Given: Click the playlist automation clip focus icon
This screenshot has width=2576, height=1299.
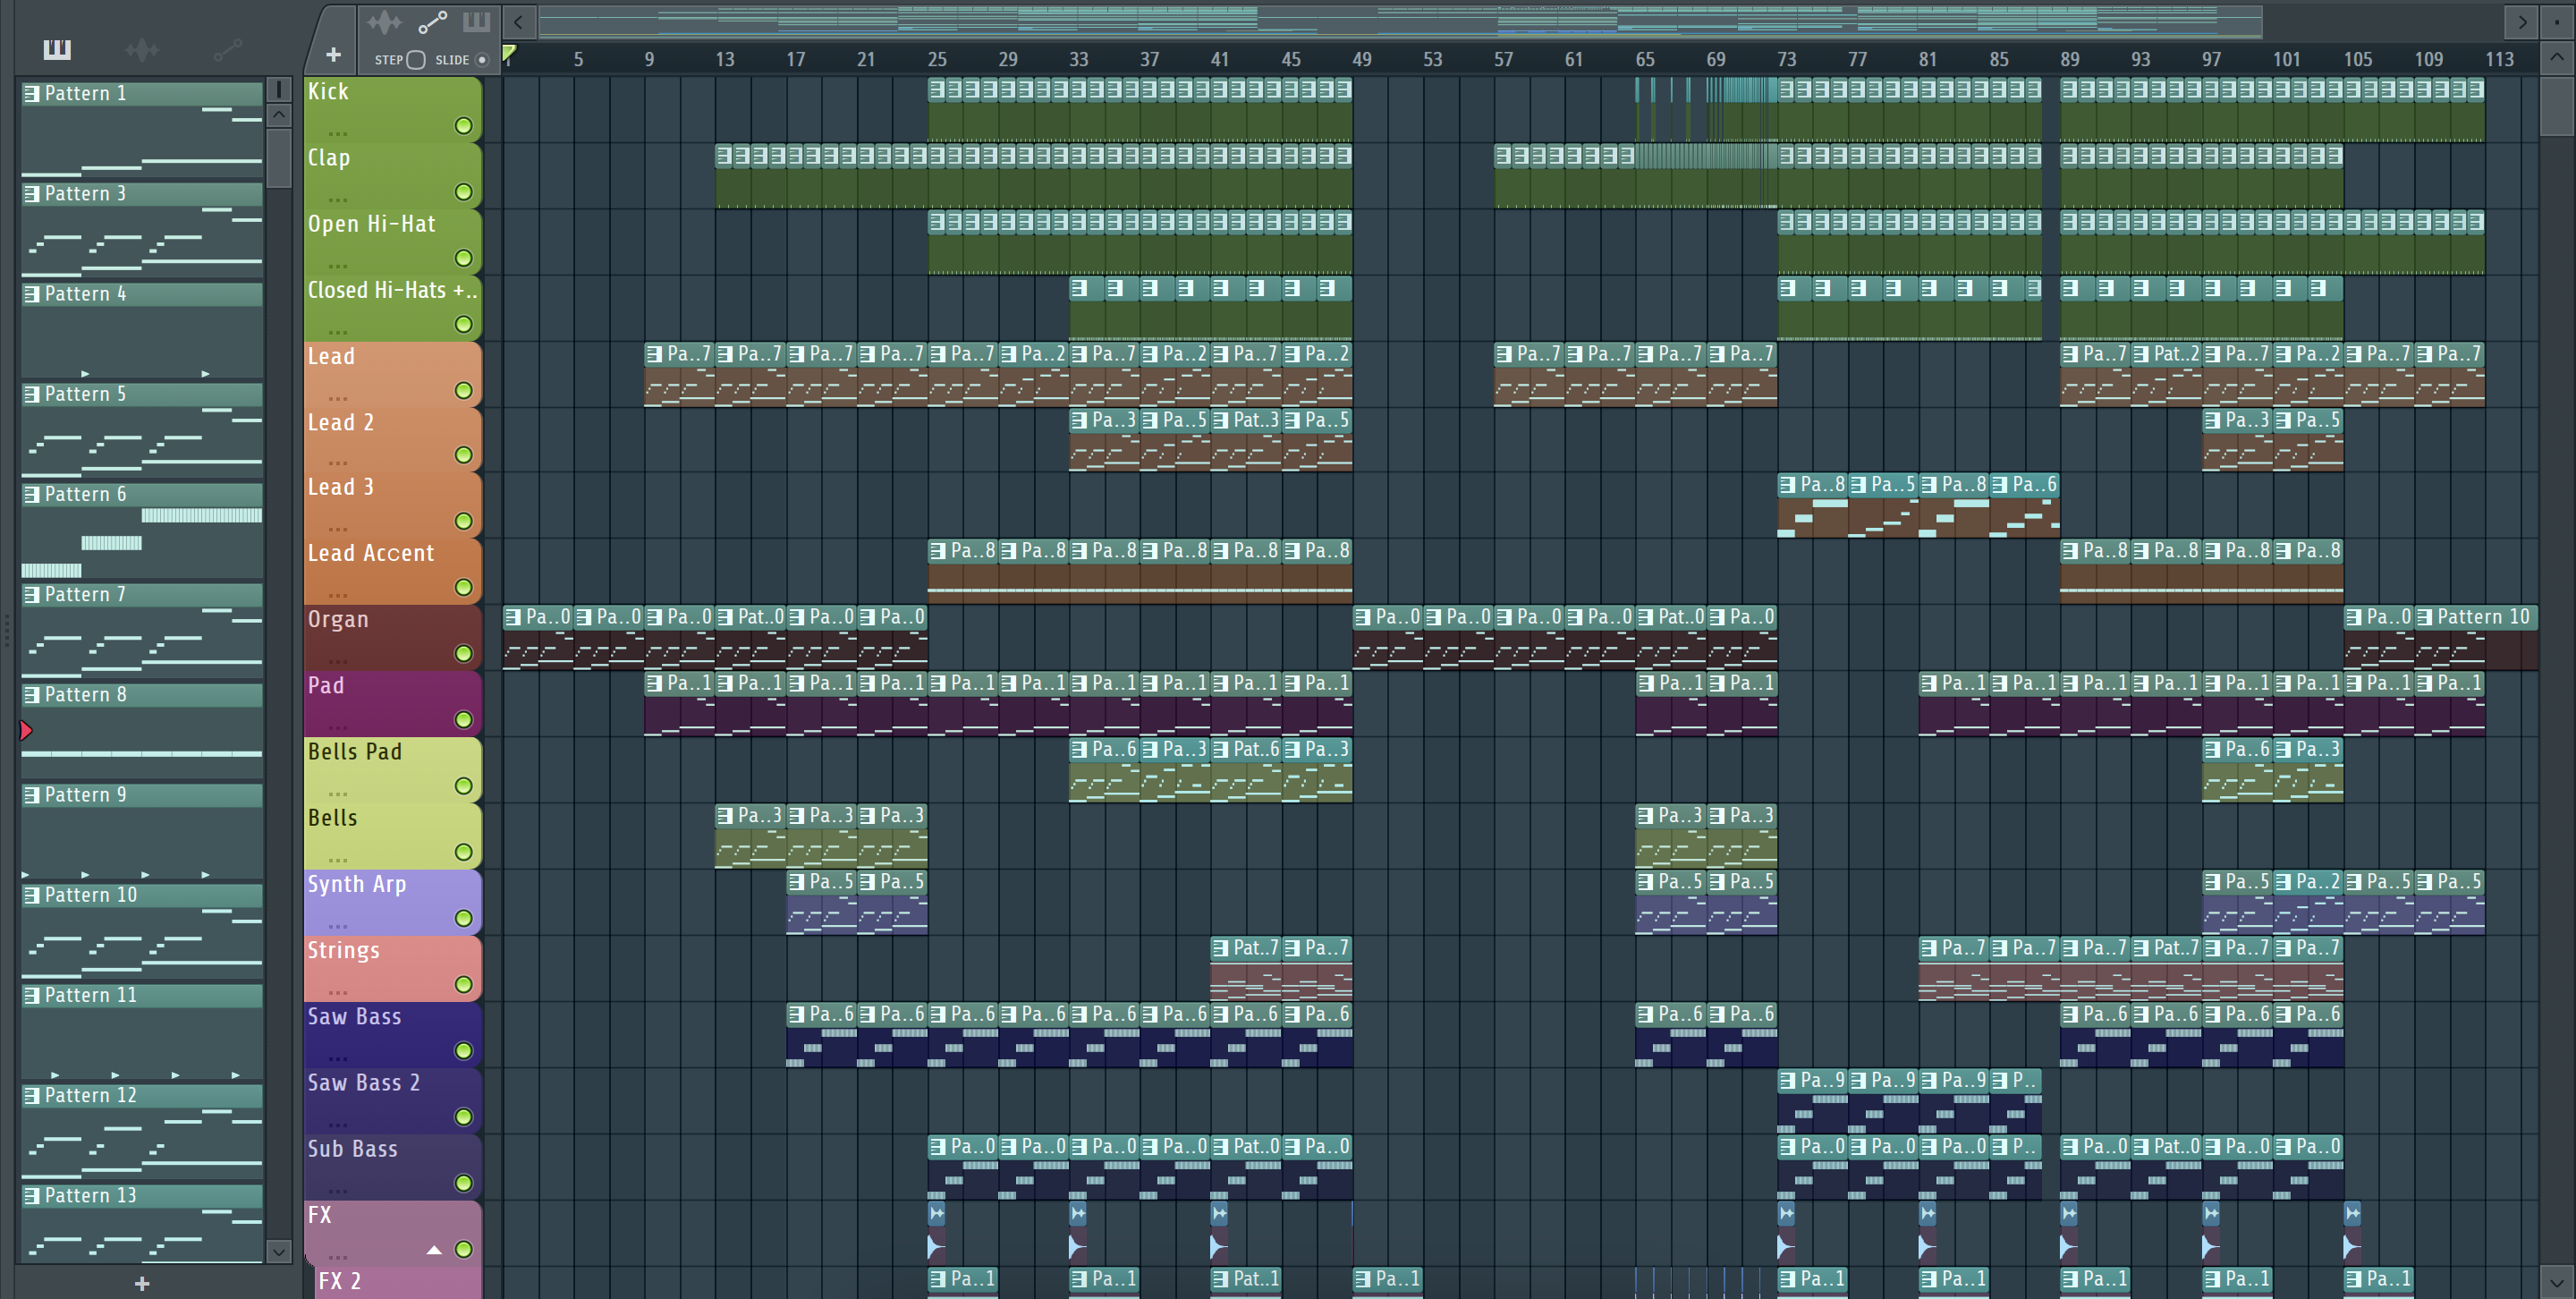Looking at the screenshot, I should [x=432, y=22].
